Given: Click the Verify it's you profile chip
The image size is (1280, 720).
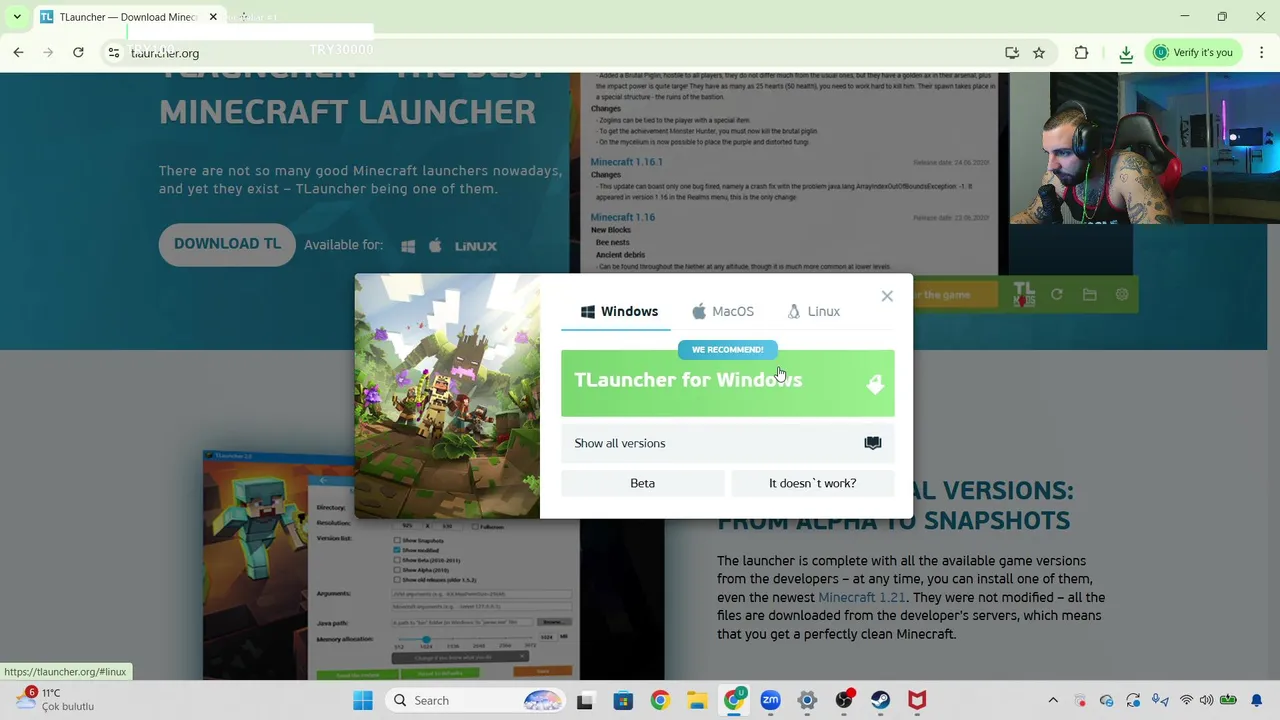Looking at the screenshot, I should tap(1194, 52).
